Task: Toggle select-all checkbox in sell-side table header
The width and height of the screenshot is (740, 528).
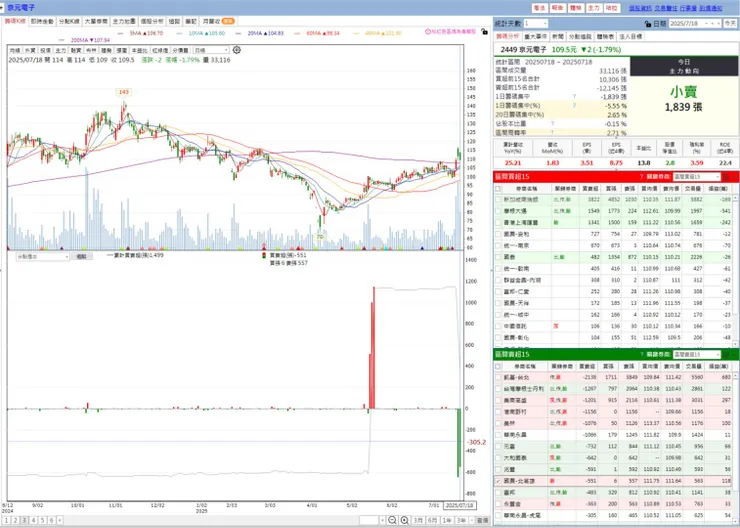Action: point(498,366)
